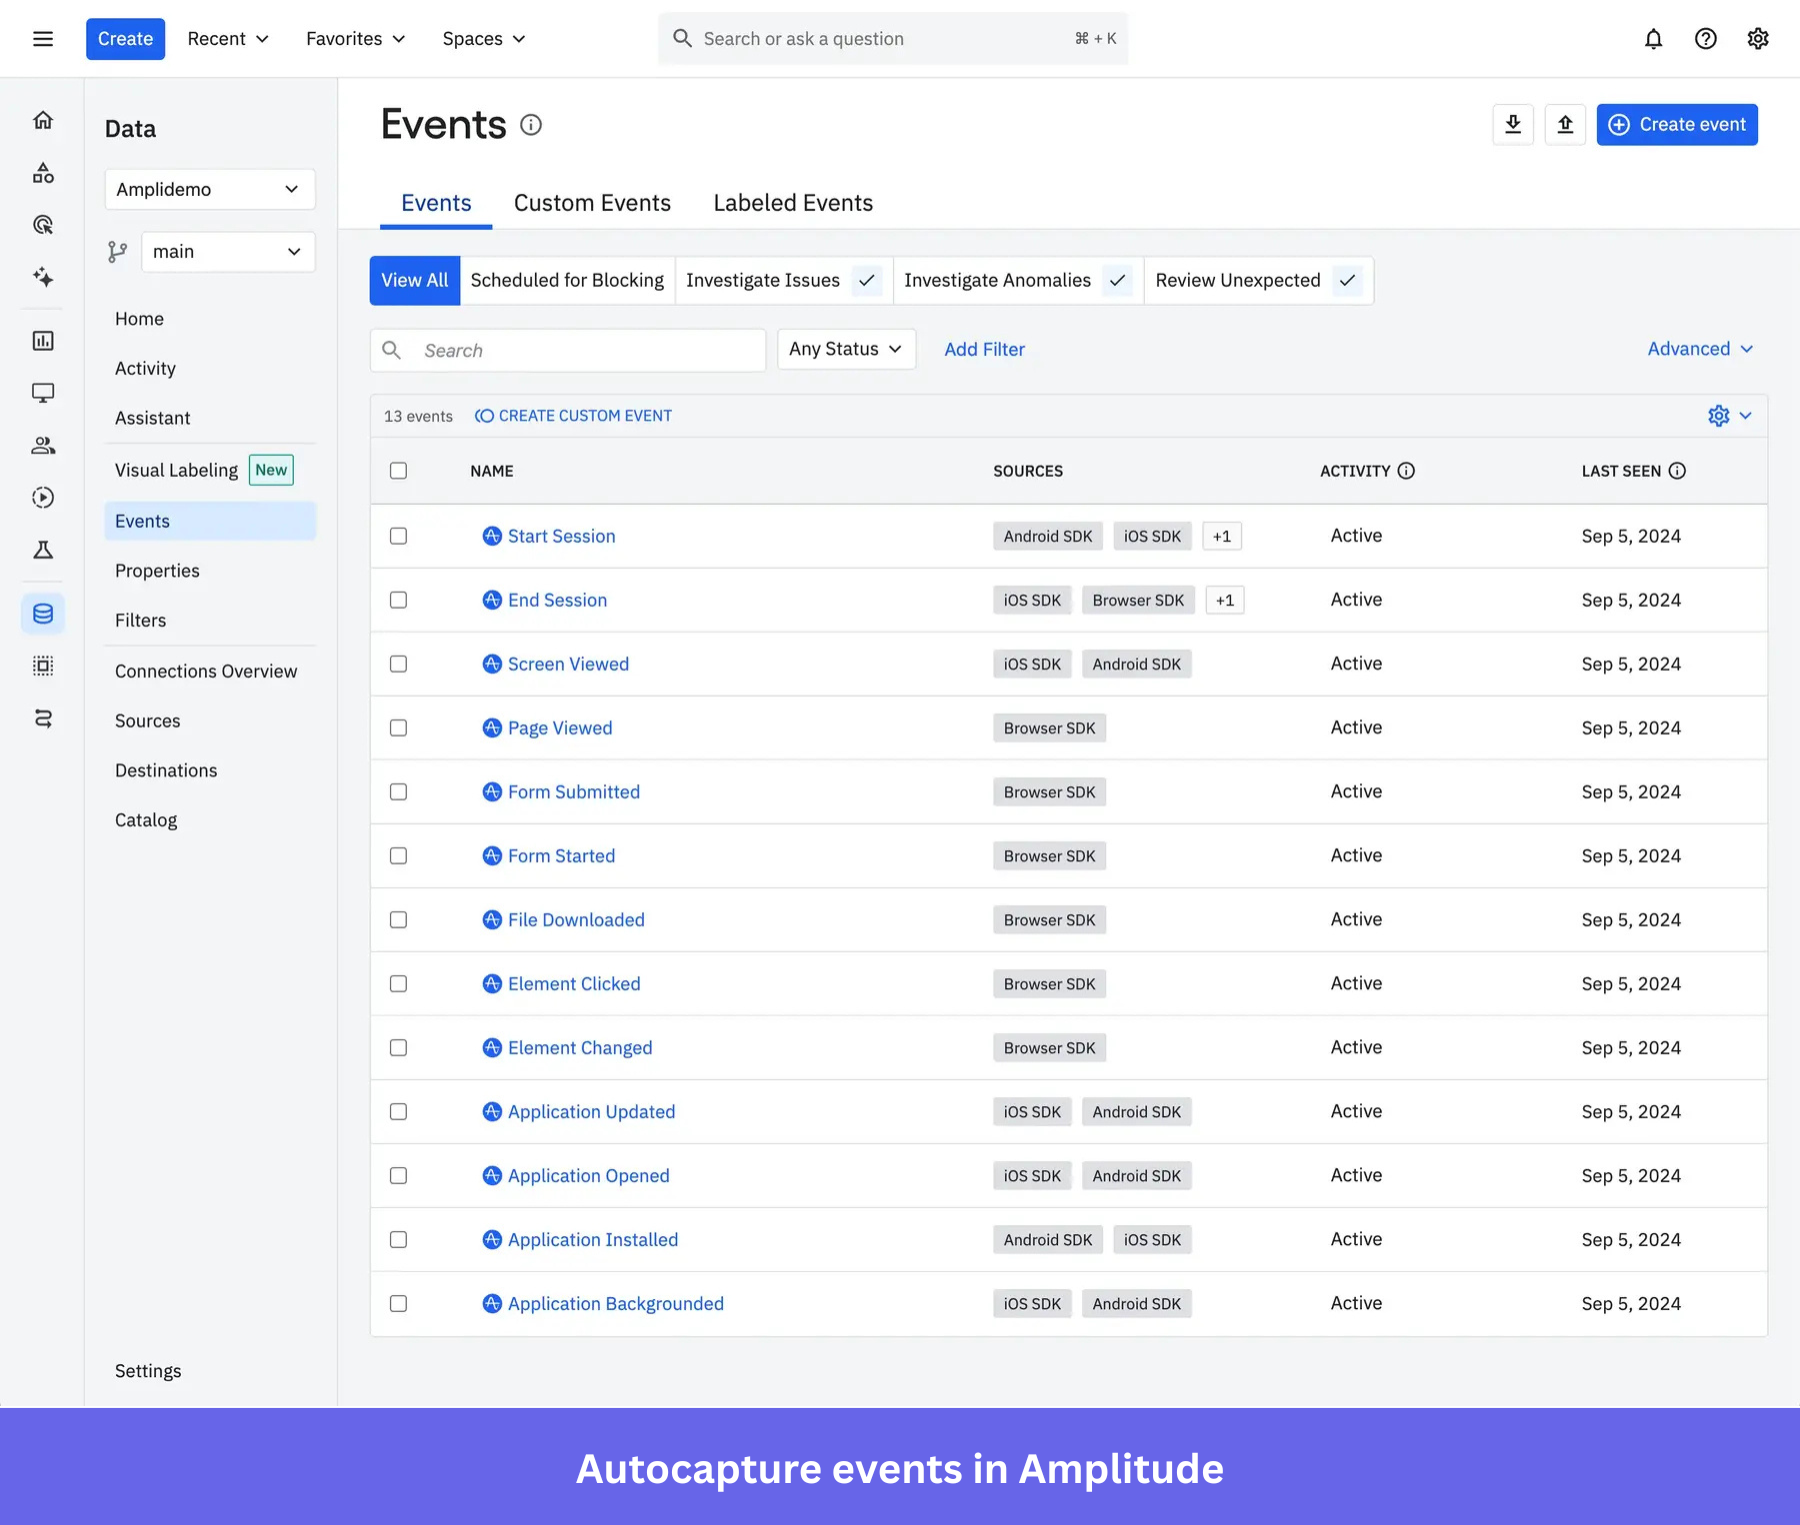Image resolution: width=1800 pixels, height=1525 pixels.
Task: Click the Data database icon in left rail
Action: pos(43,613)
